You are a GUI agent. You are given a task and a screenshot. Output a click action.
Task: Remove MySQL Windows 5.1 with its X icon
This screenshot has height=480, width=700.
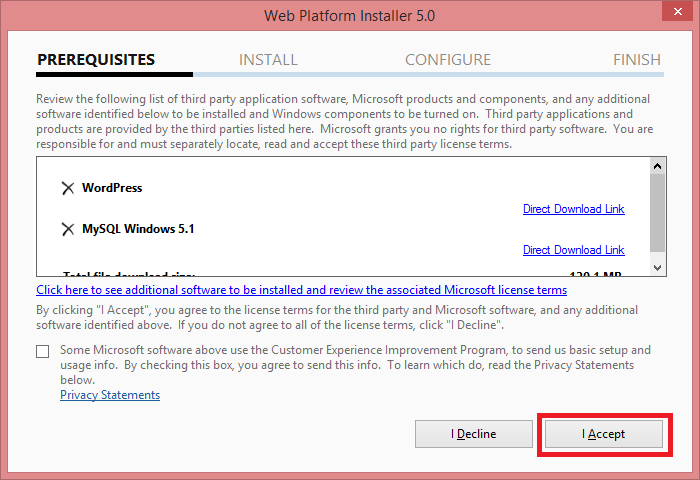(68, 229)
